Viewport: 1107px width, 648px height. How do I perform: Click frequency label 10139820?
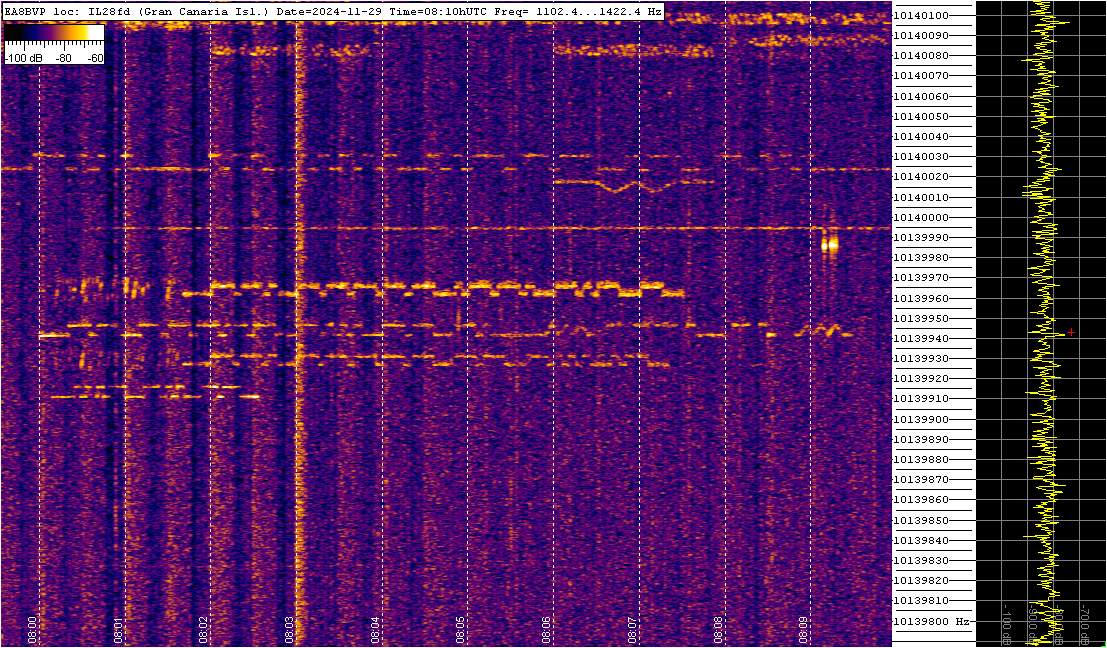(921, 581)
